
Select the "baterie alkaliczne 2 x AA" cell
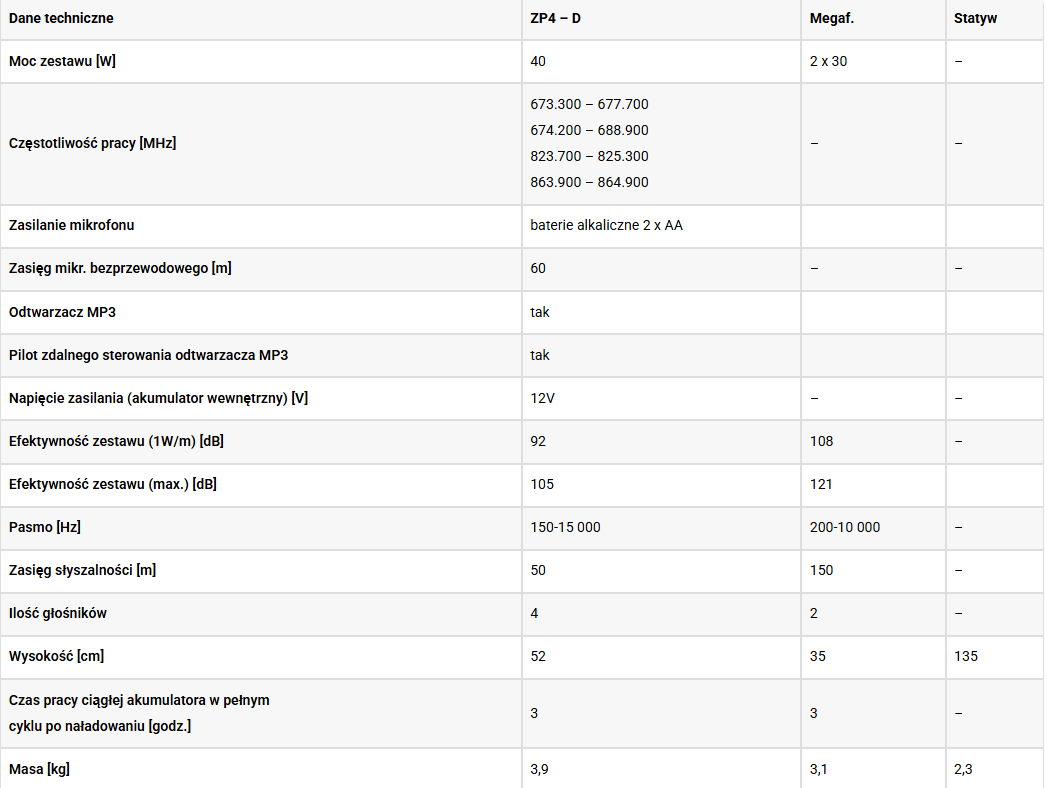(x=606, y=226)
